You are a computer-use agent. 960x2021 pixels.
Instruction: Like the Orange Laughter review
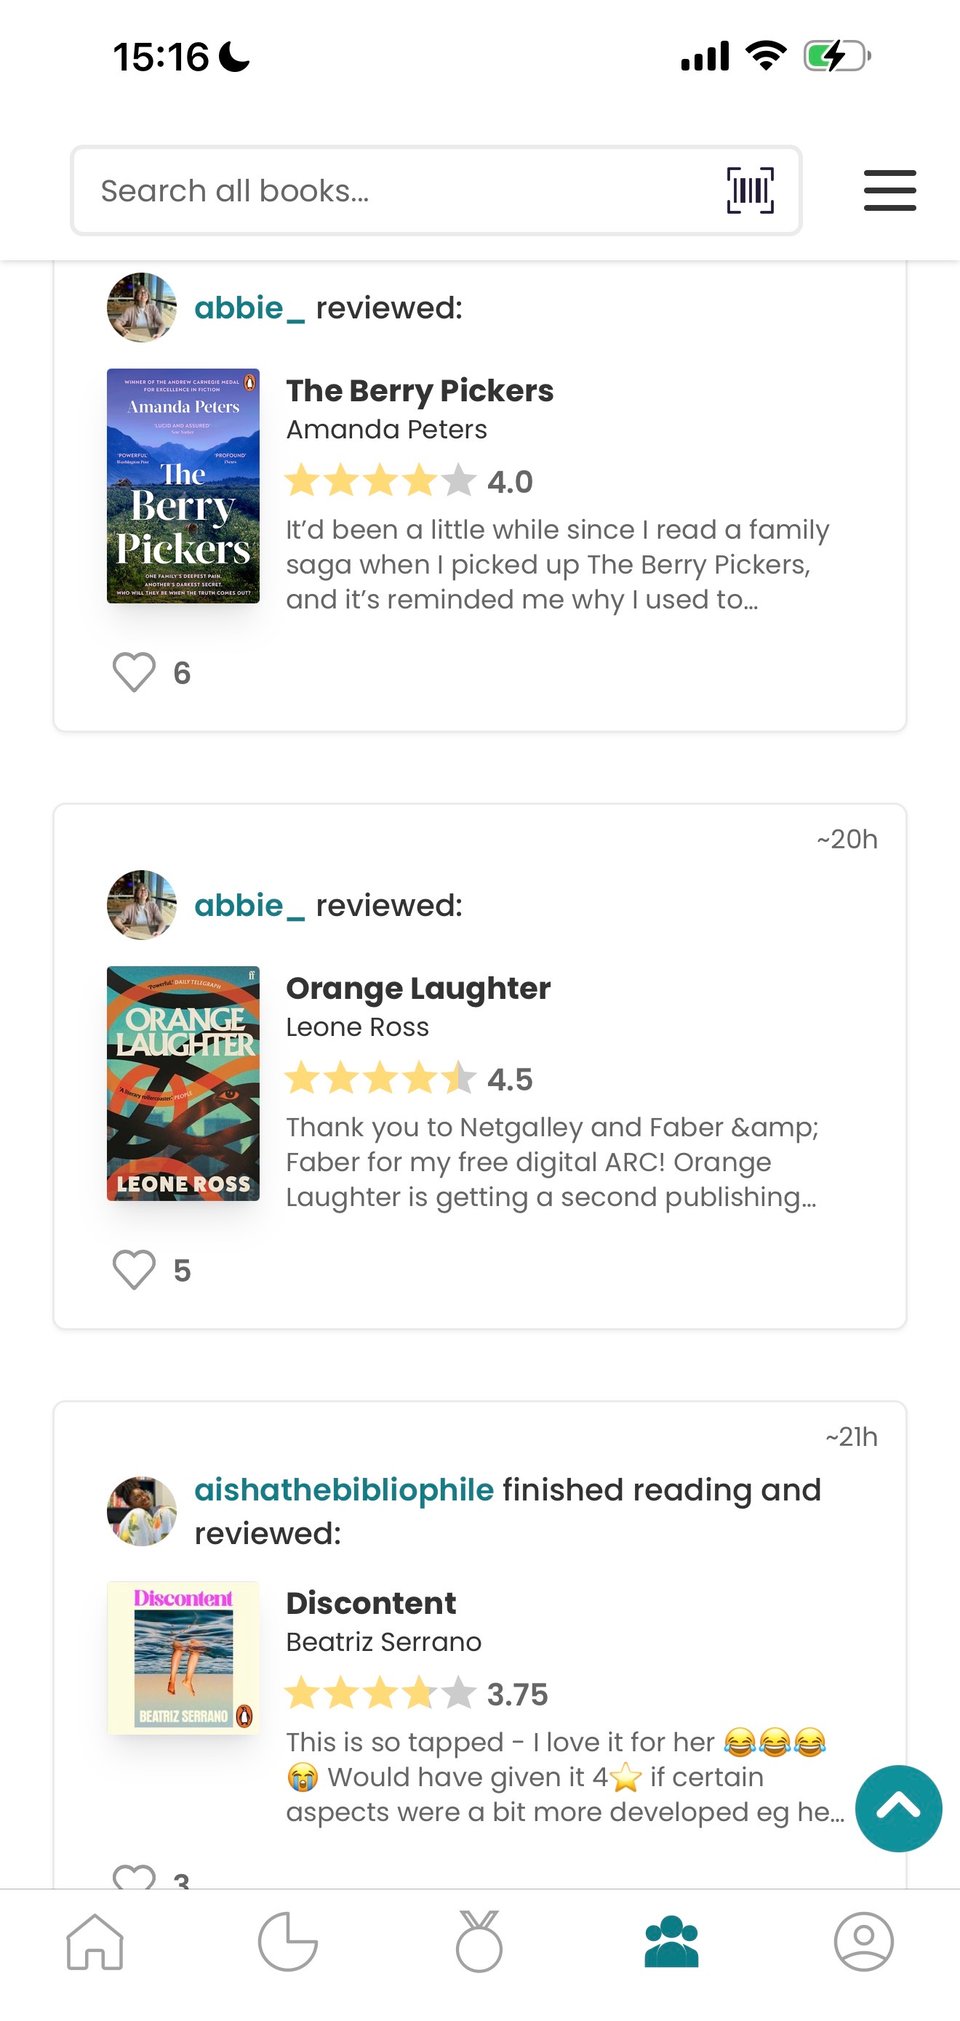pyautogui.click(x=132, y=1269)
